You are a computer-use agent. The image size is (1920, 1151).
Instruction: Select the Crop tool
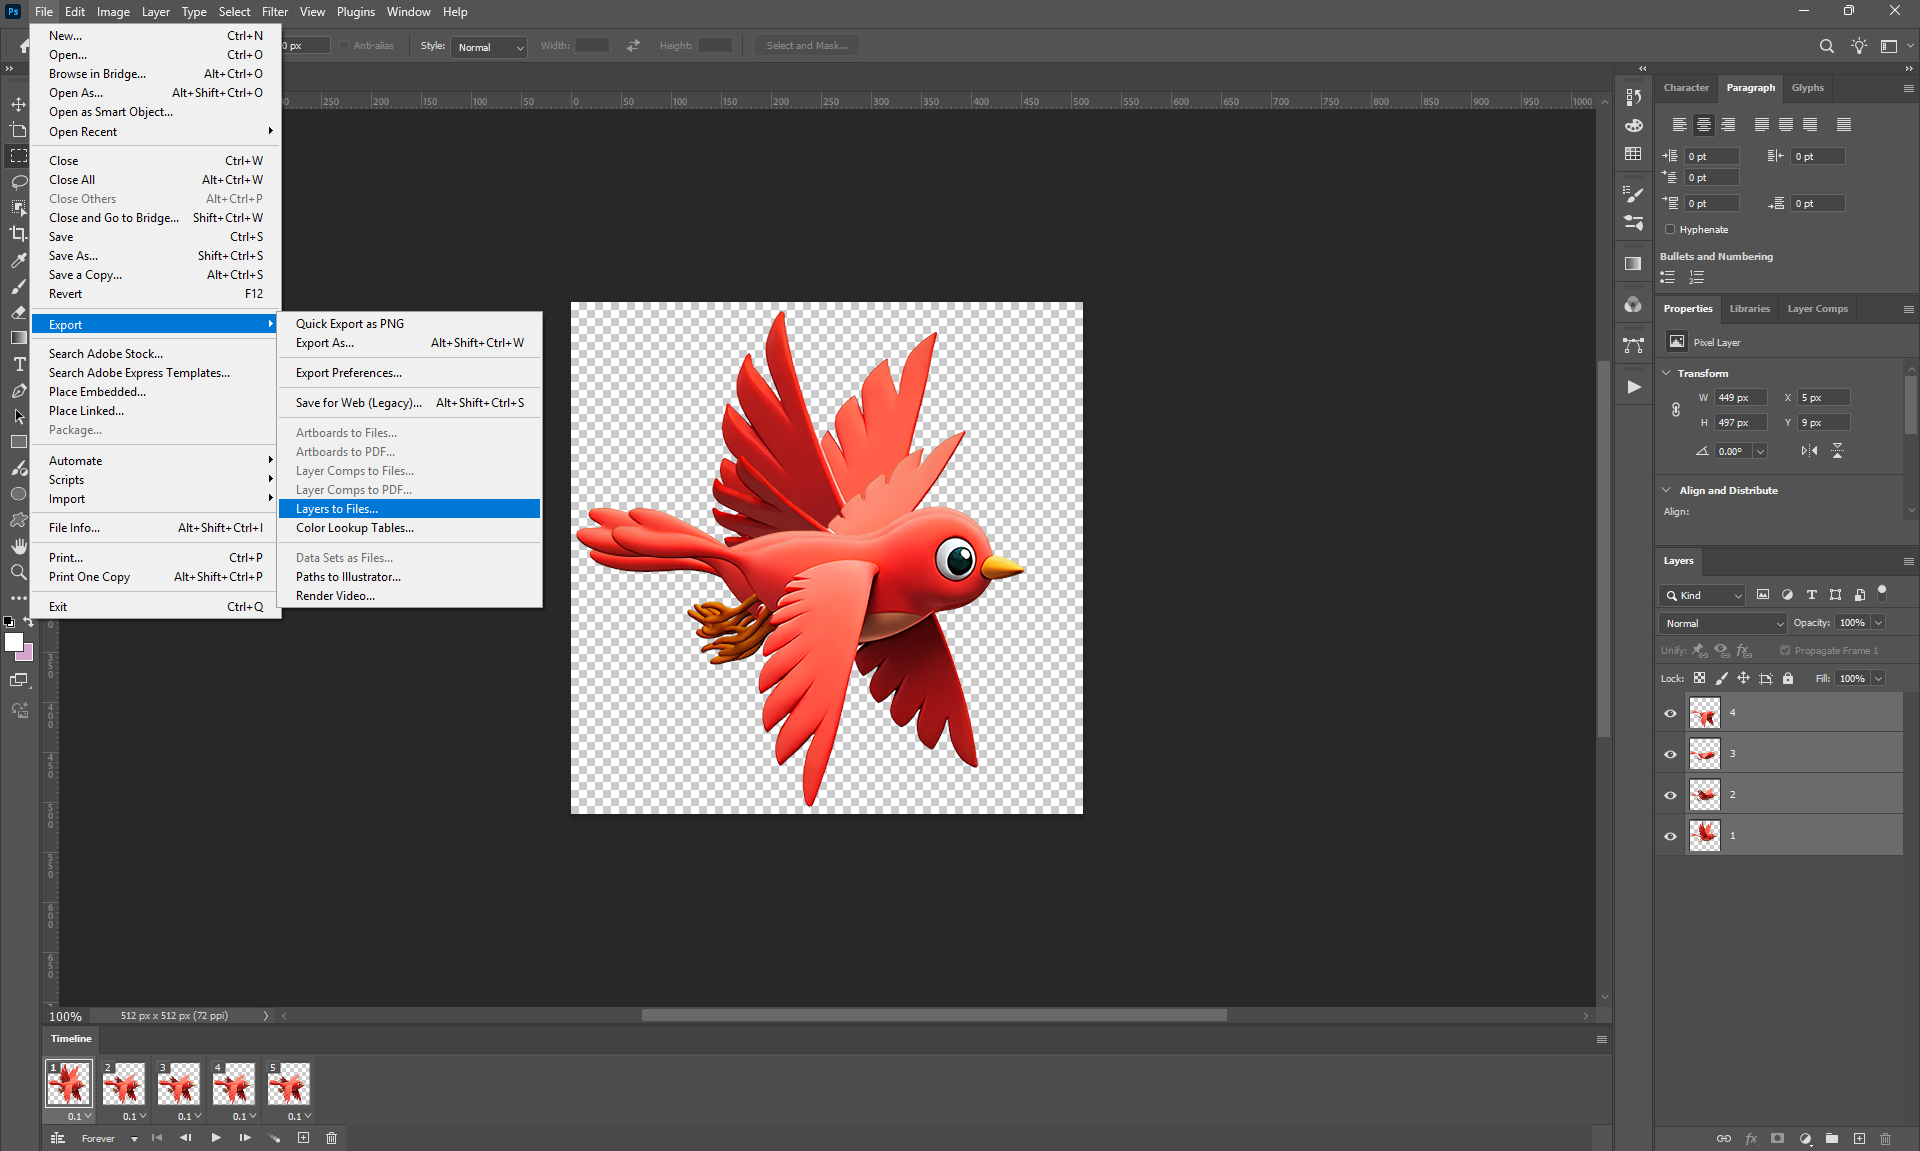(18, 234)
